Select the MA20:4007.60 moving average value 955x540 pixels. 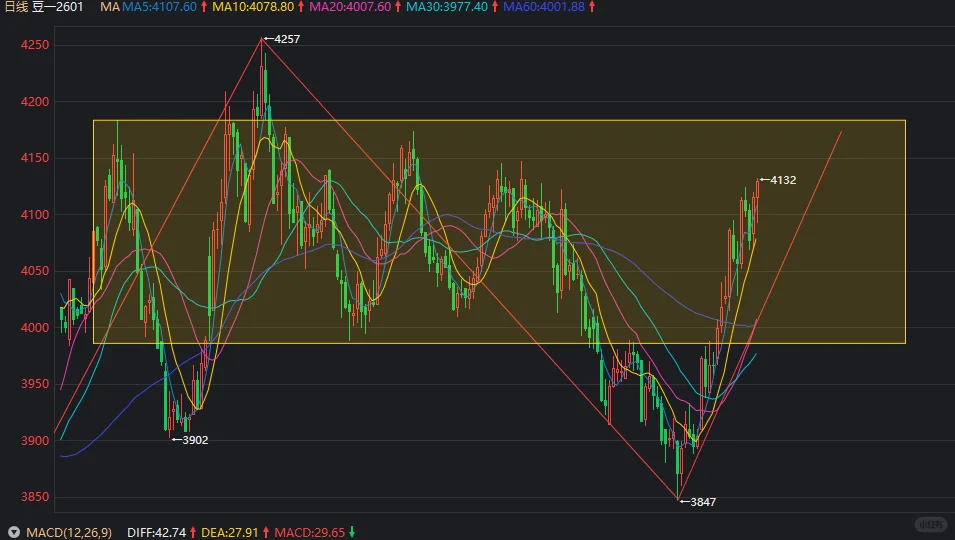[x=350, y=7]
